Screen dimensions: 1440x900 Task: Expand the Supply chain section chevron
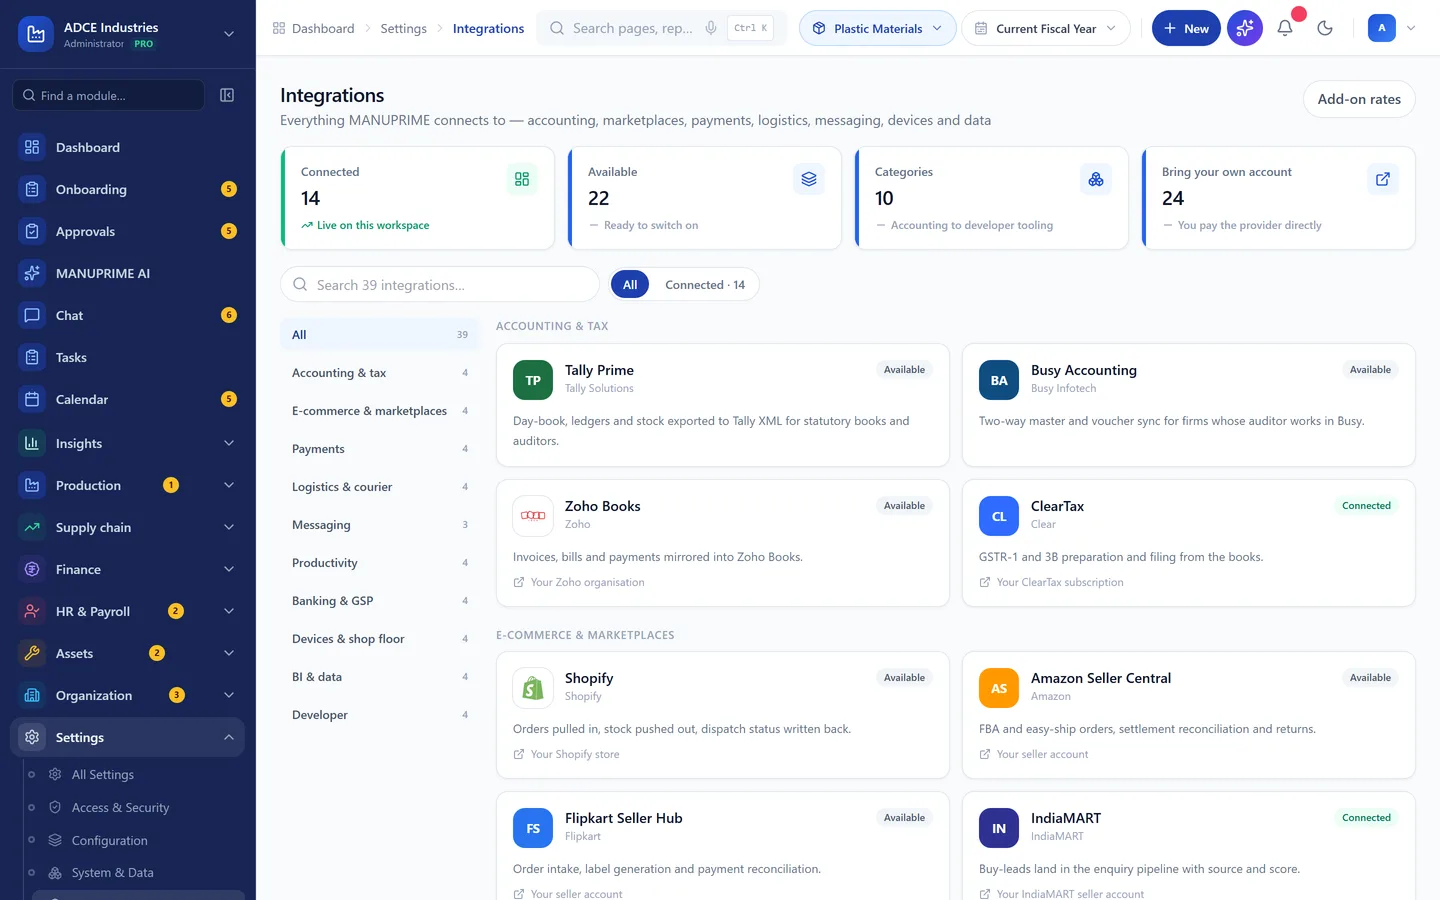(229, 527)
